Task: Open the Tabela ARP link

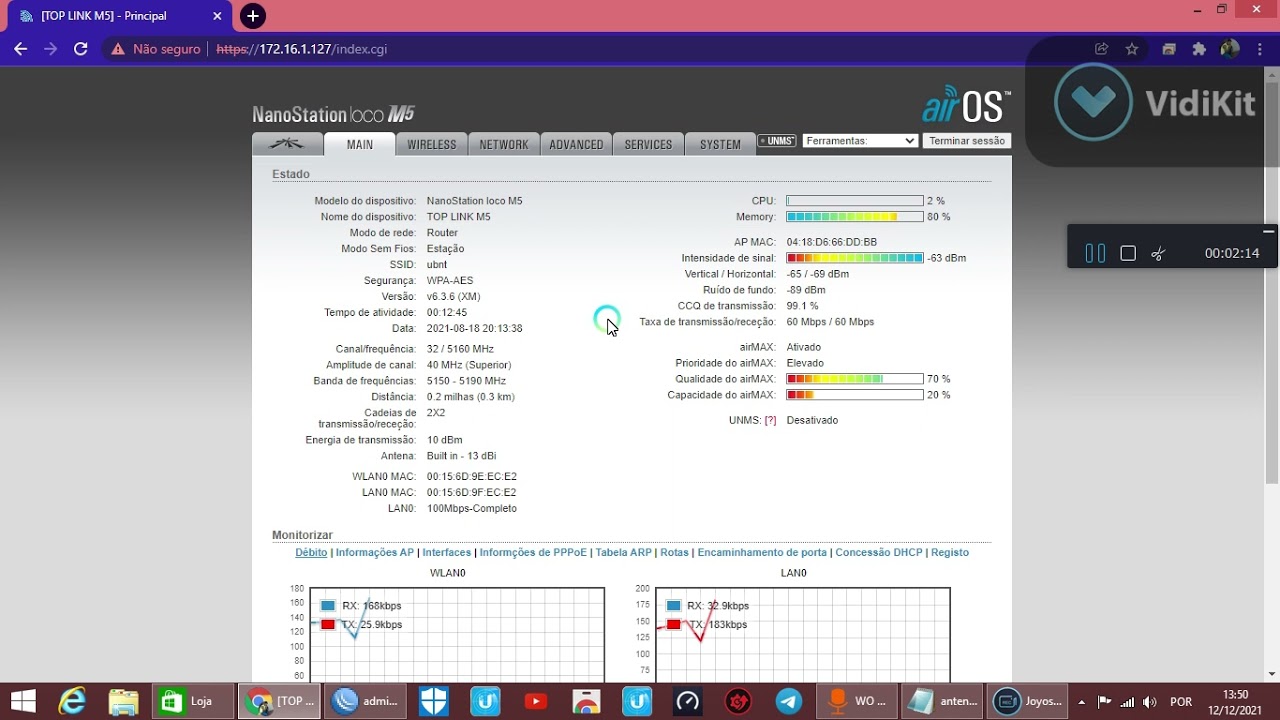Action: (623, 552)
